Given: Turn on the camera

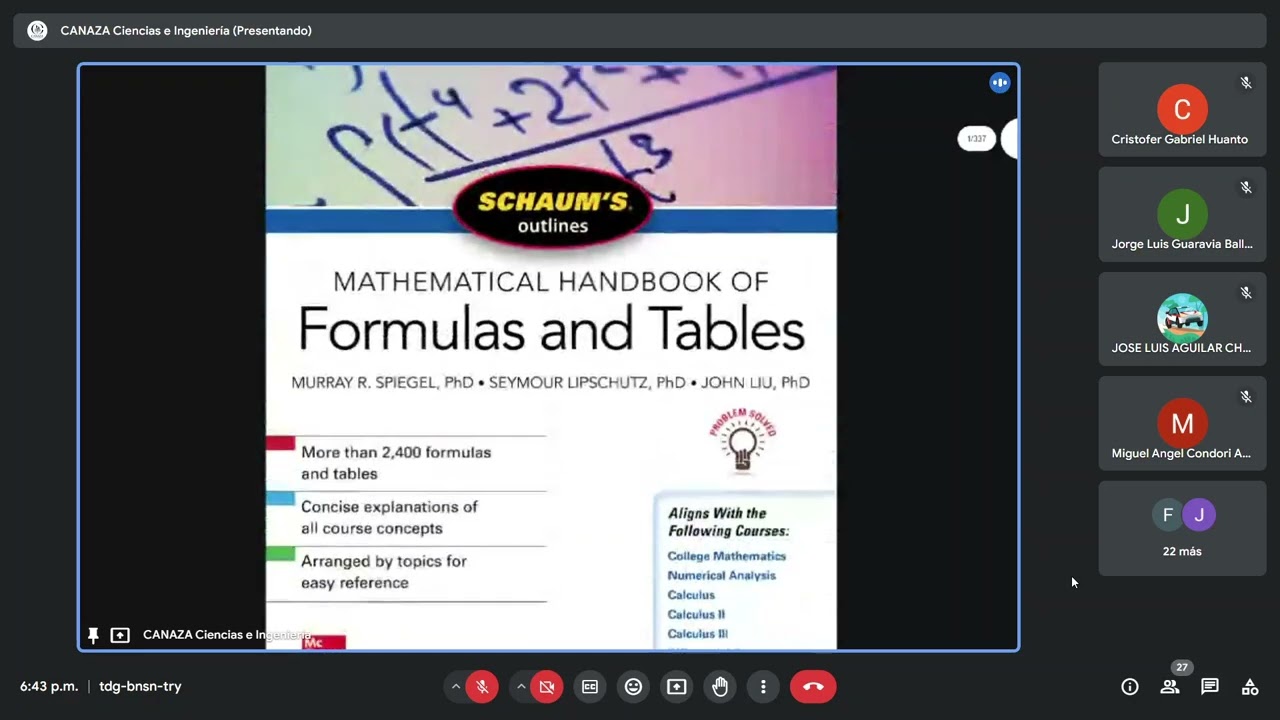Looking at the screenshot, I should coord(547,687).
